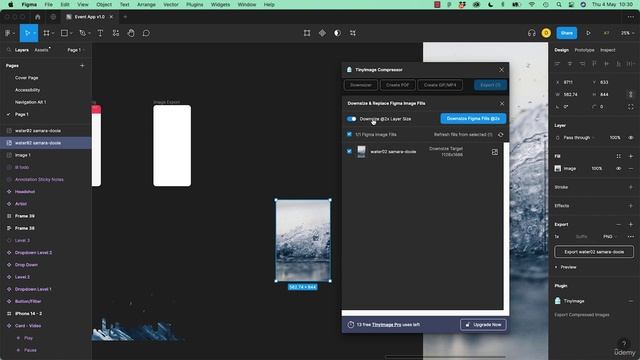This screenshot has width=640, height=360.
Task: Select the Pen tool
Action: pyautogui.click(x=82, y=33)
